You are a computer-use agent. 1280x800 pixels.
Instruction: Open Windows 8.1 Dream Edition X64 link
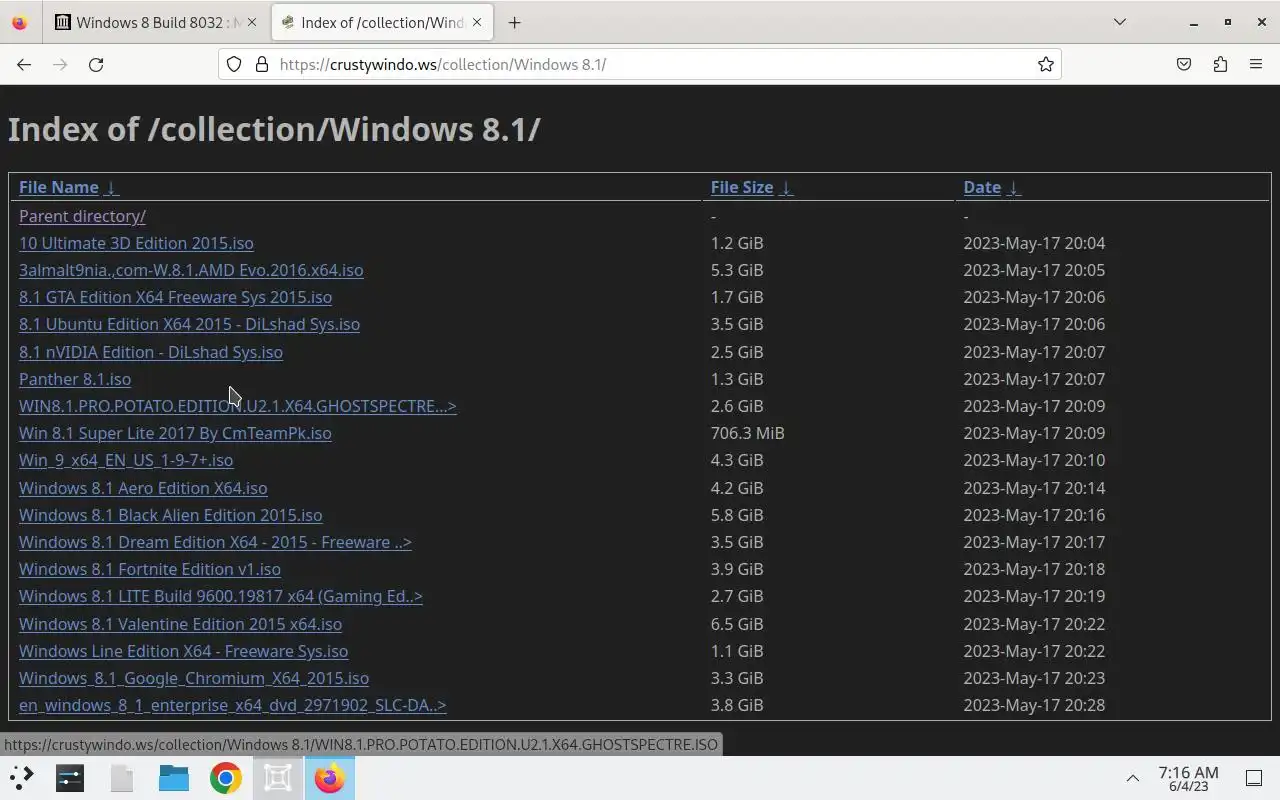(x=215, y=542)
